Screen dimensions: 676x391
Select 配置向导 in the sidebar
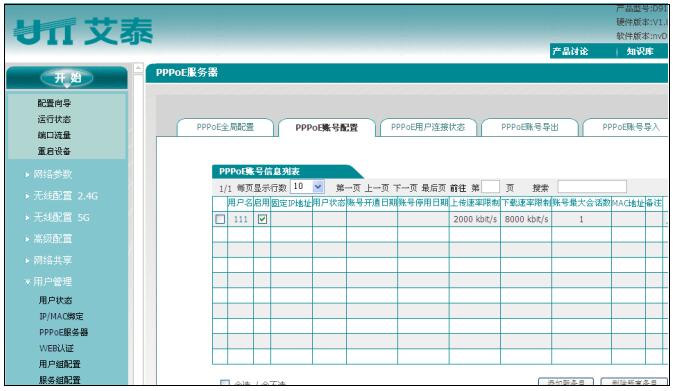54,103
